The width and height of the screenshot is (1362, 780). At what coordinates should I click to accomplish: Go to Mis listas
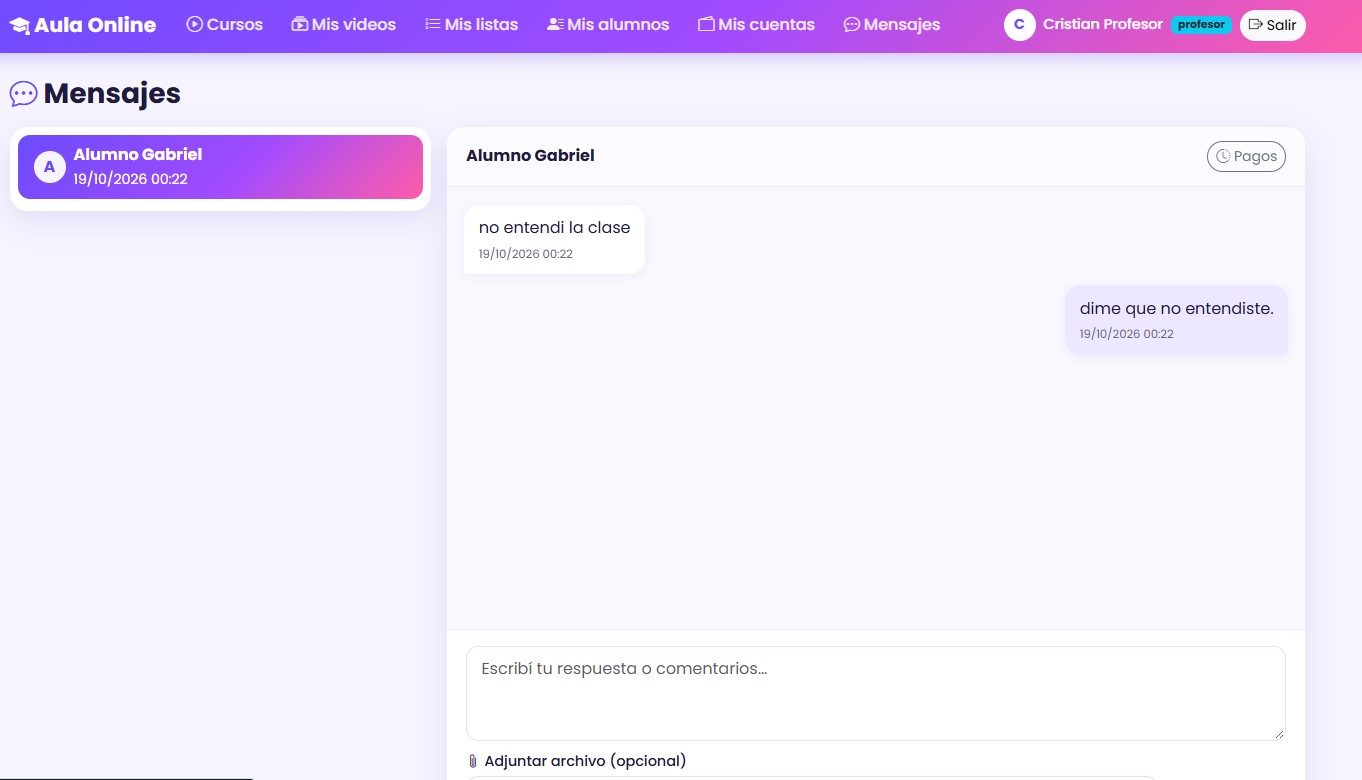click(472, 25)
